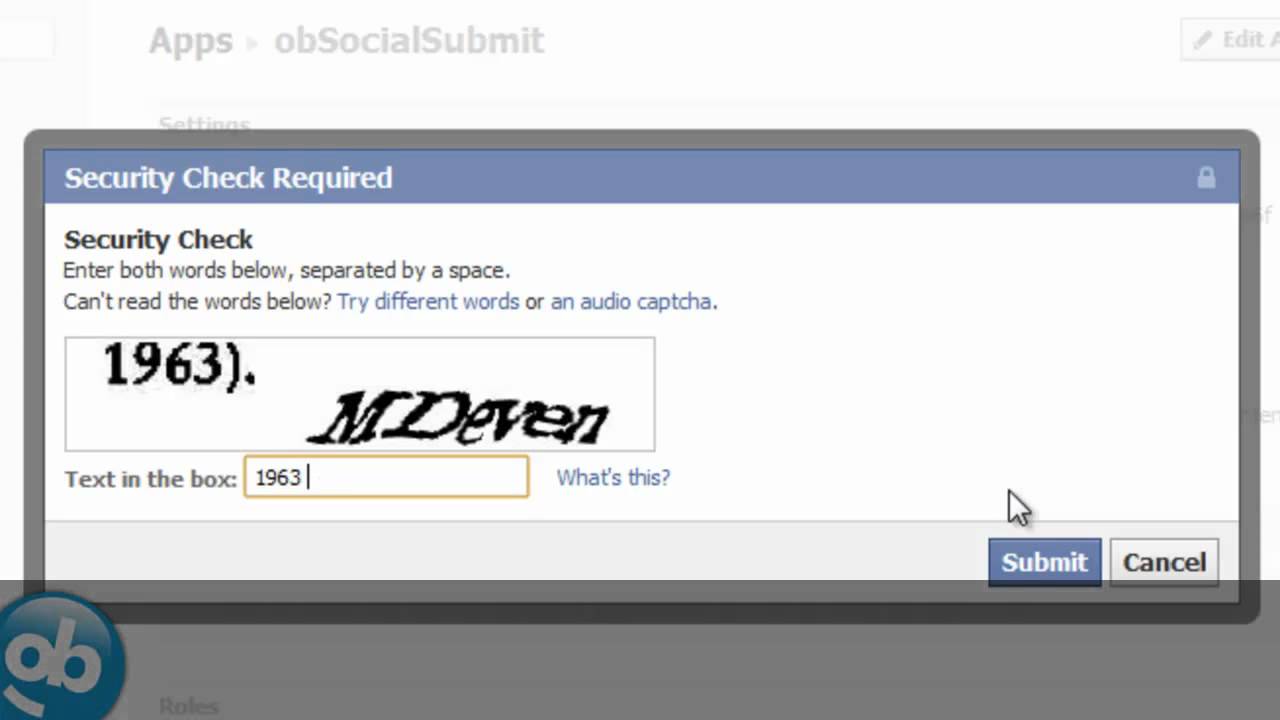Click the Text in the box label
Screen dimensions: 1280x720
click(x=151, y=479)
